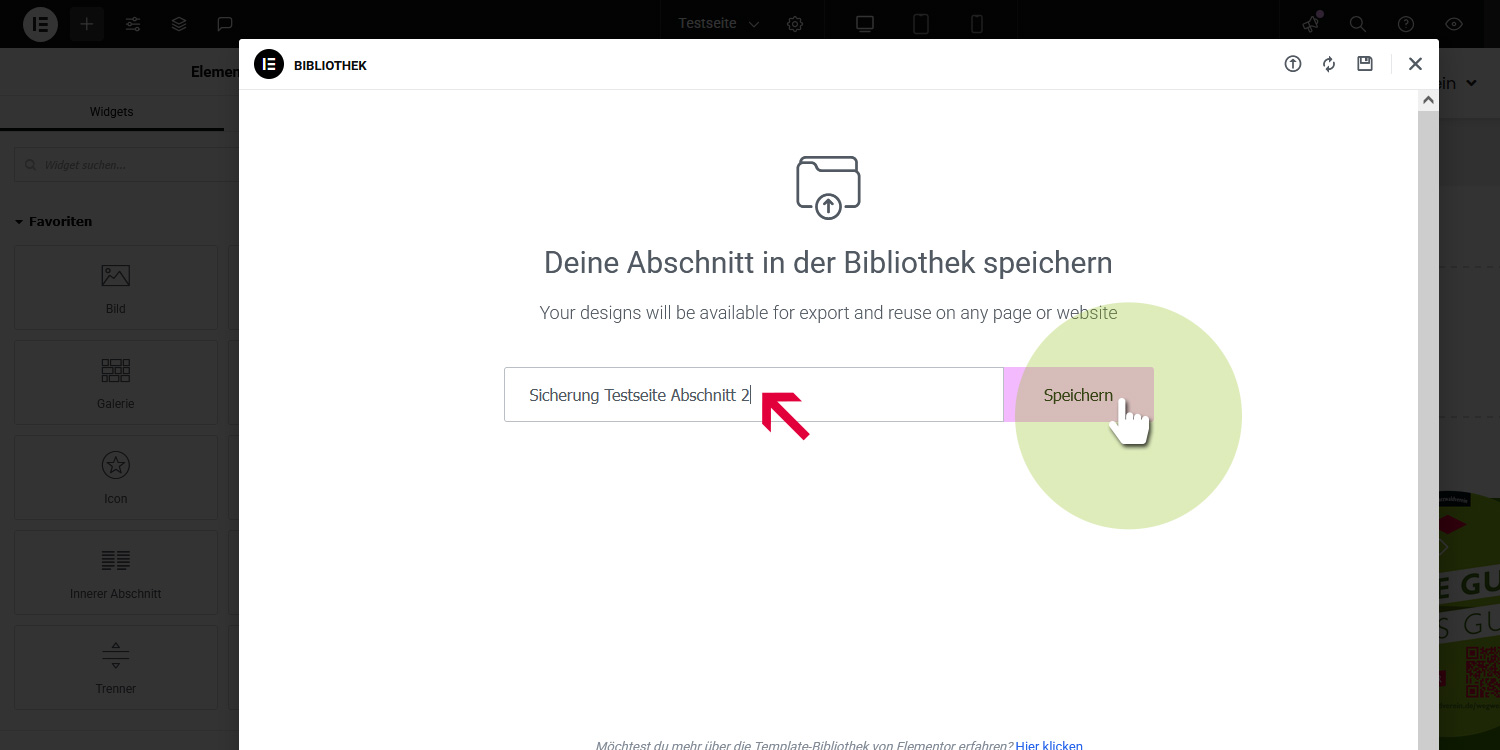Select the Innerer Abschnitt widget
Image resolution: width=1500 pixels, height=750 pixels.
coord(116,573)
